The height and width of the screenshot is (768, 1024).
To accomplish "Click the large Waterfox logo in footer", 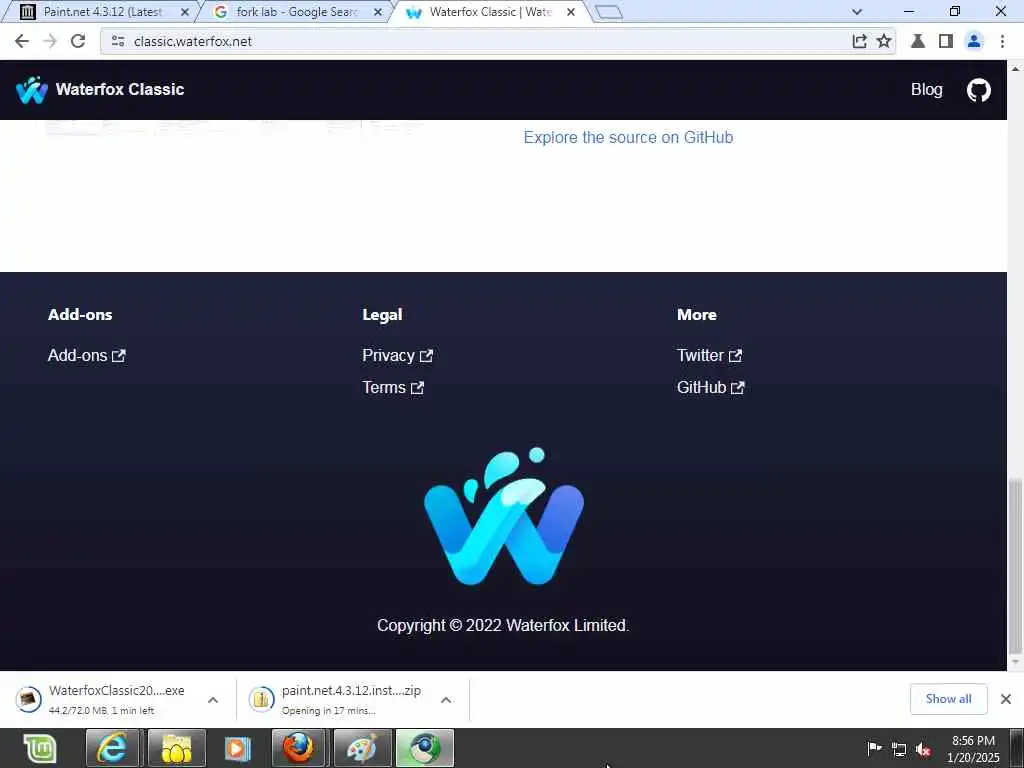I will click(504, 516).
